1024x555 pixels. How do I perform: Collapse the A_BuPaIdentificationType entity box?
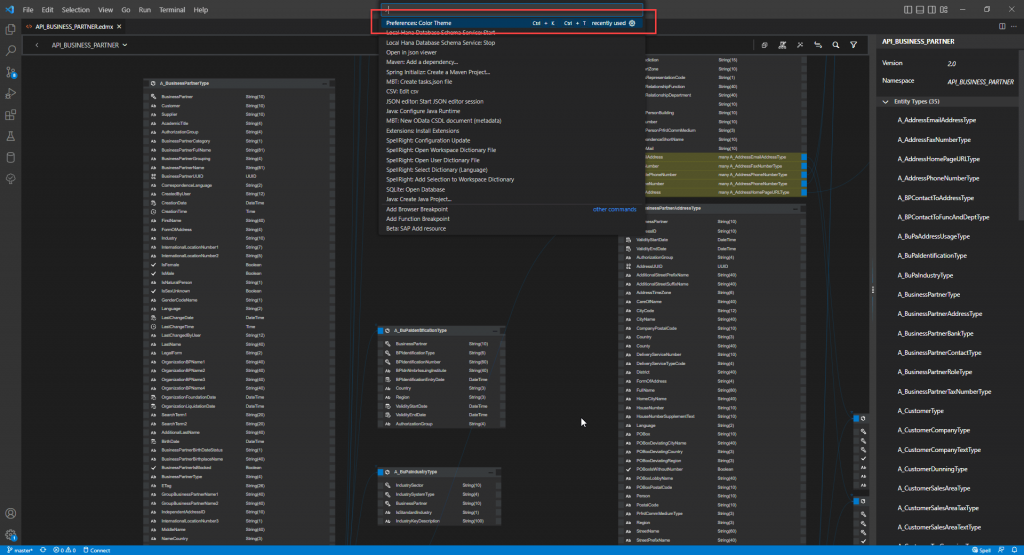(x=495, y=330)
